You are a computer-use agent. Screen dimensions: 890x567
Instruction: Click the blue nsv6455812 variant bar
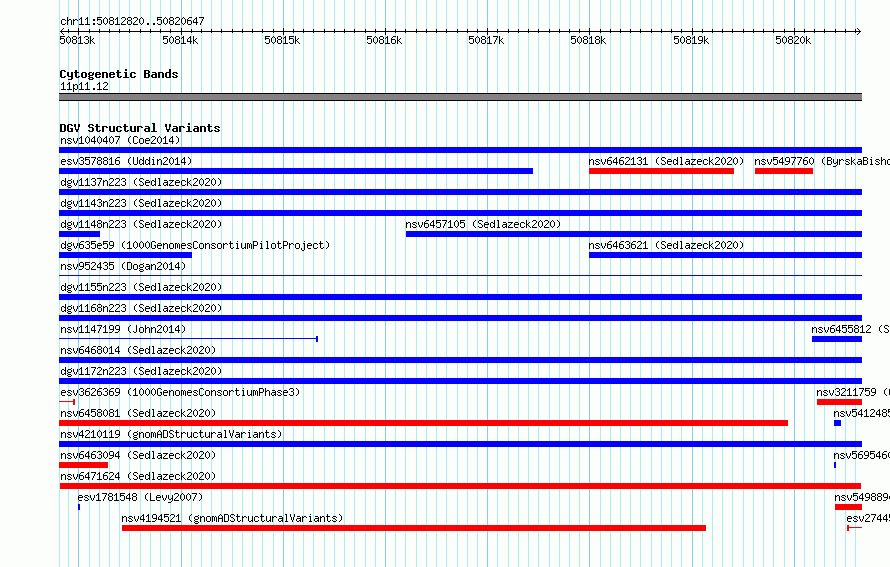click(x=837, y=339)
